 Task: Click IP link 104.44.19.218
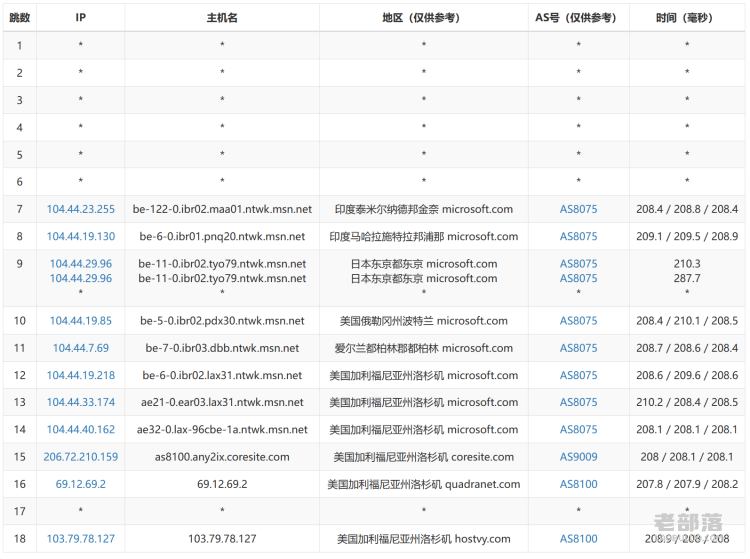pos(81,376)
